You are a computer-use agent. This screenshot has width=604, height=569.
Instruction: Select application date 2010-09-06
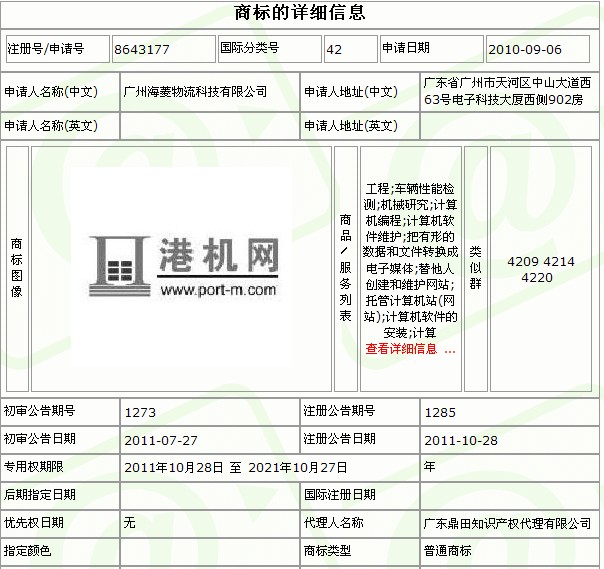click(x=525, y=50)
